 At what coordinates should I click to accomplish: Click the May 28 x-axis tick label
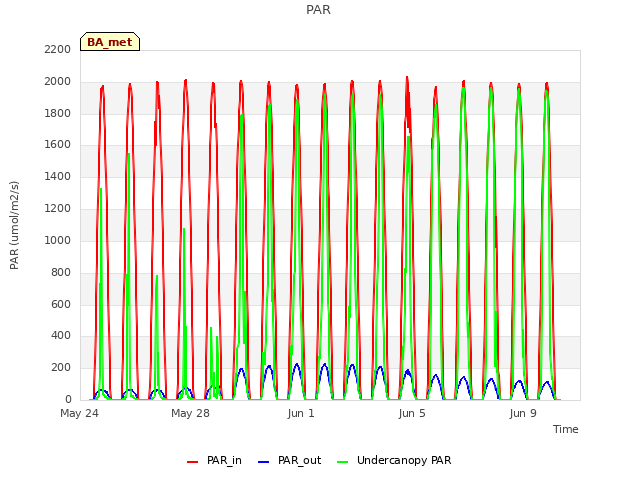(x=190, y=413)
